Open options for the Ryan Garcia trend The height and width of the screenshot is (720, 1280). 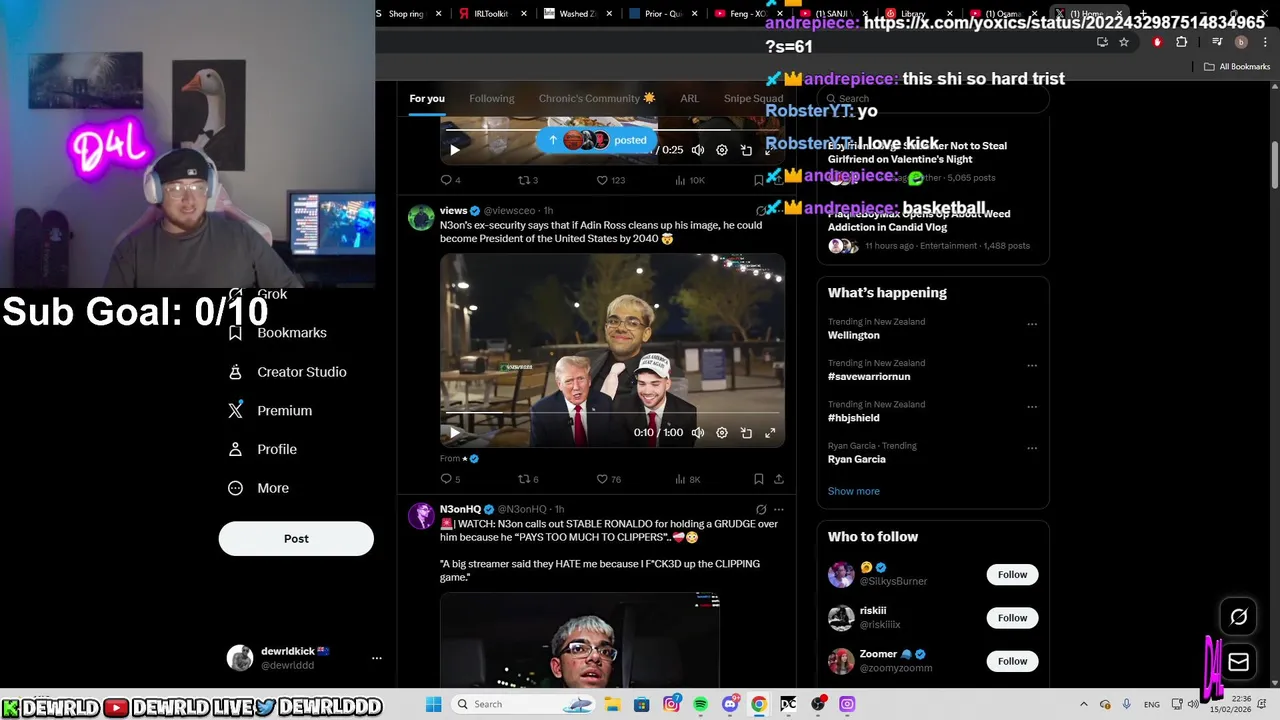point(1032,448)
